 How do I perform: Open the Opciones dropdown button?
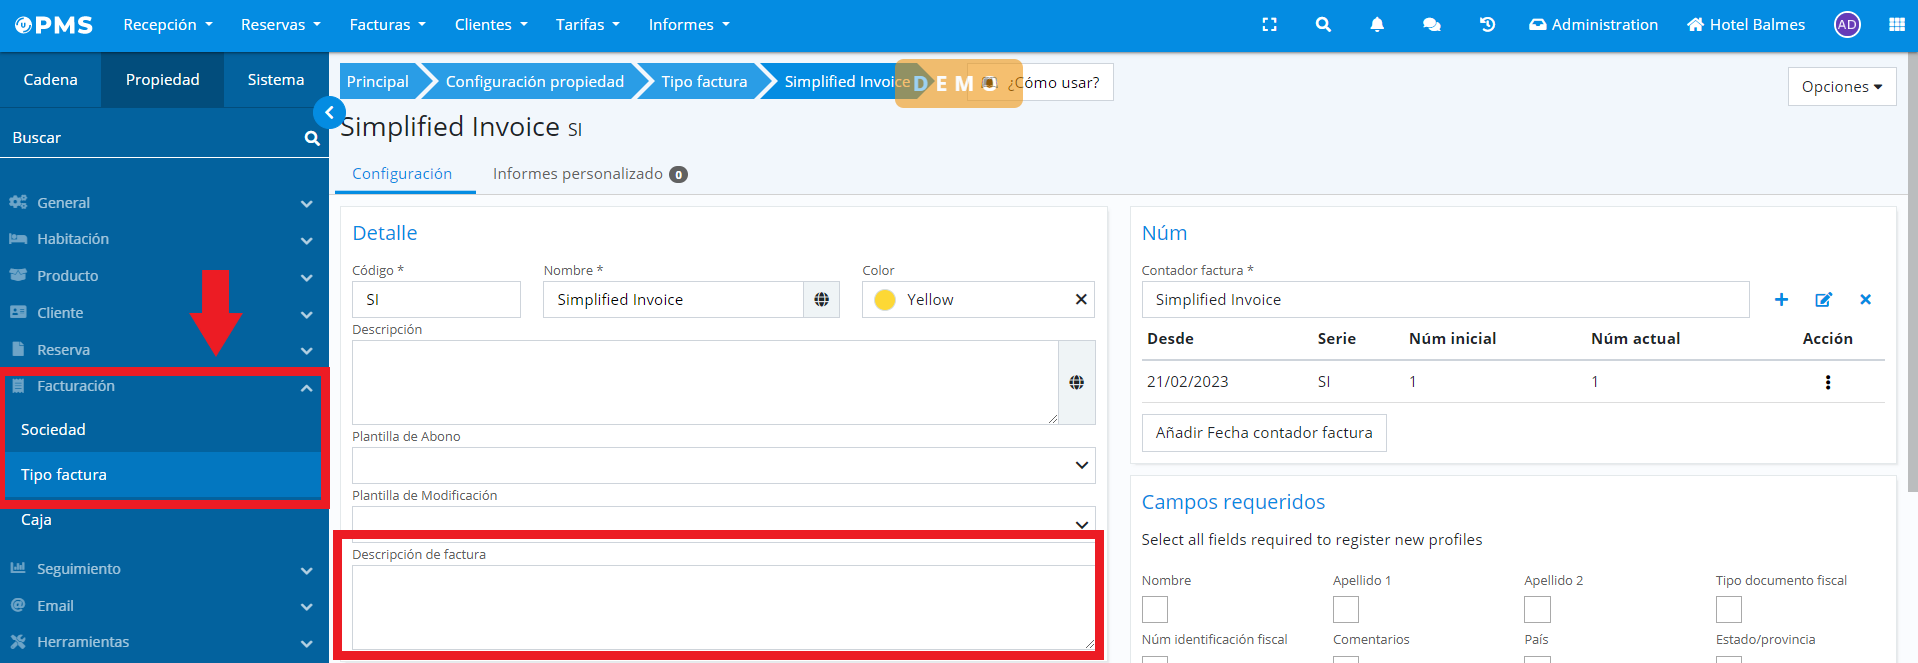pyautogui.click(x=1841, y=87)
